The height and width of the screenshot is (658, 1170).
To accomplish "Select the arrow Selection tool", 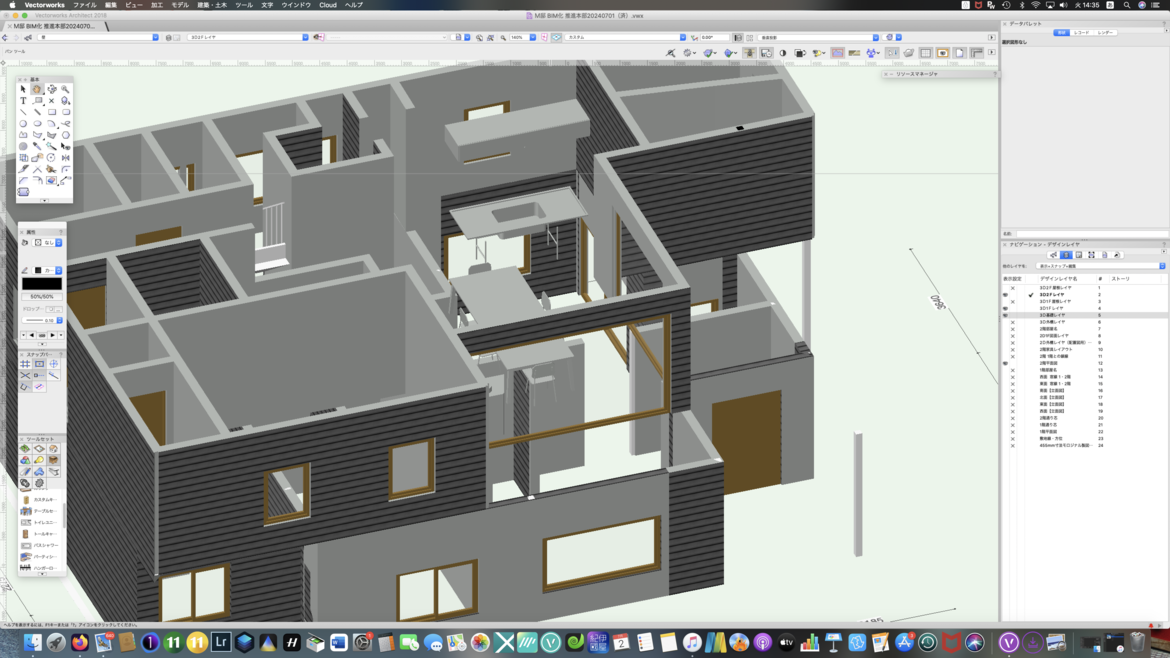I will coord(23,89).
